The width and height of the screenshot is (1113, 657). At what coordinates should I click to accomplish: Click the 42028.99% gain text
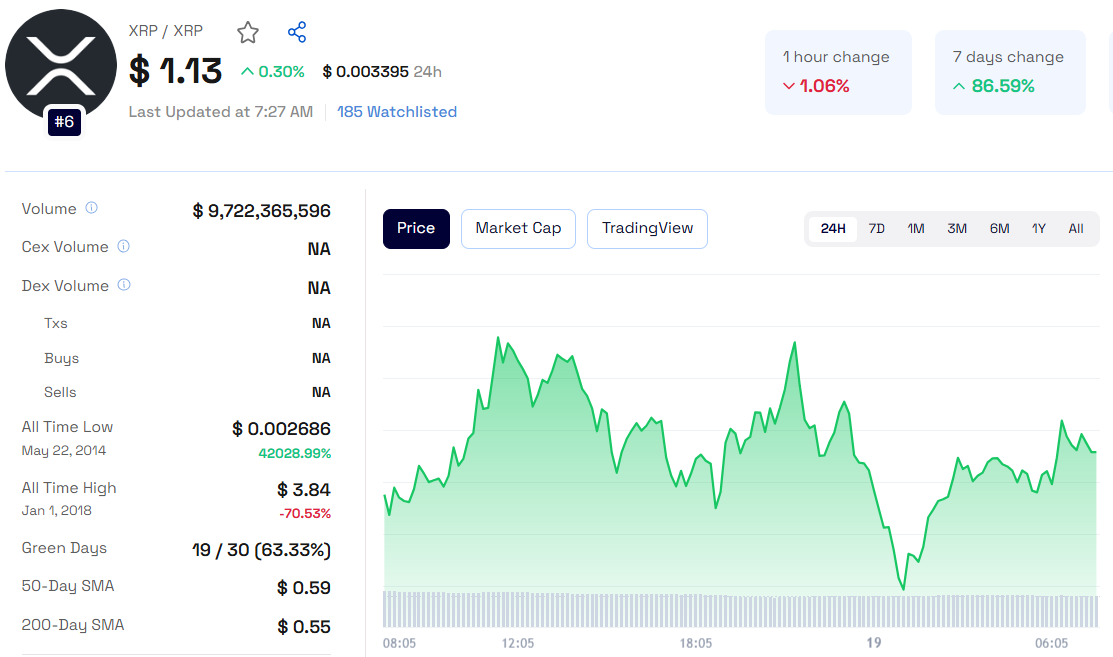(x=295, y=453)
